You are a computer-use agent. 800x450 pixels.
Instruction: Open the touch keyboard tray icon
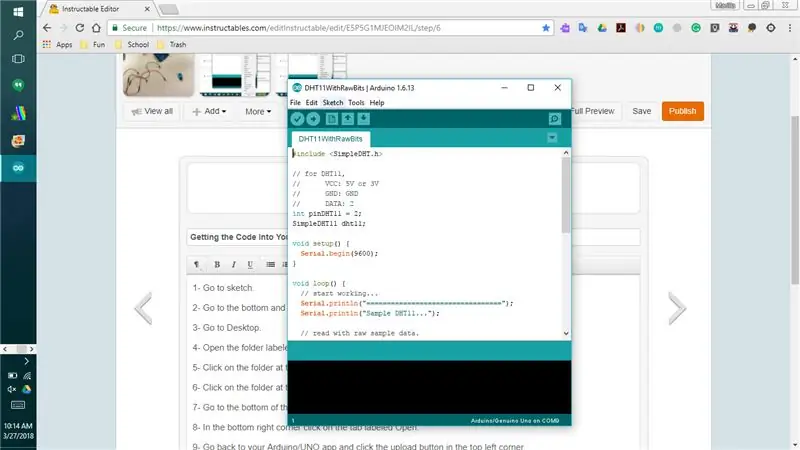[x=18, y=405]
